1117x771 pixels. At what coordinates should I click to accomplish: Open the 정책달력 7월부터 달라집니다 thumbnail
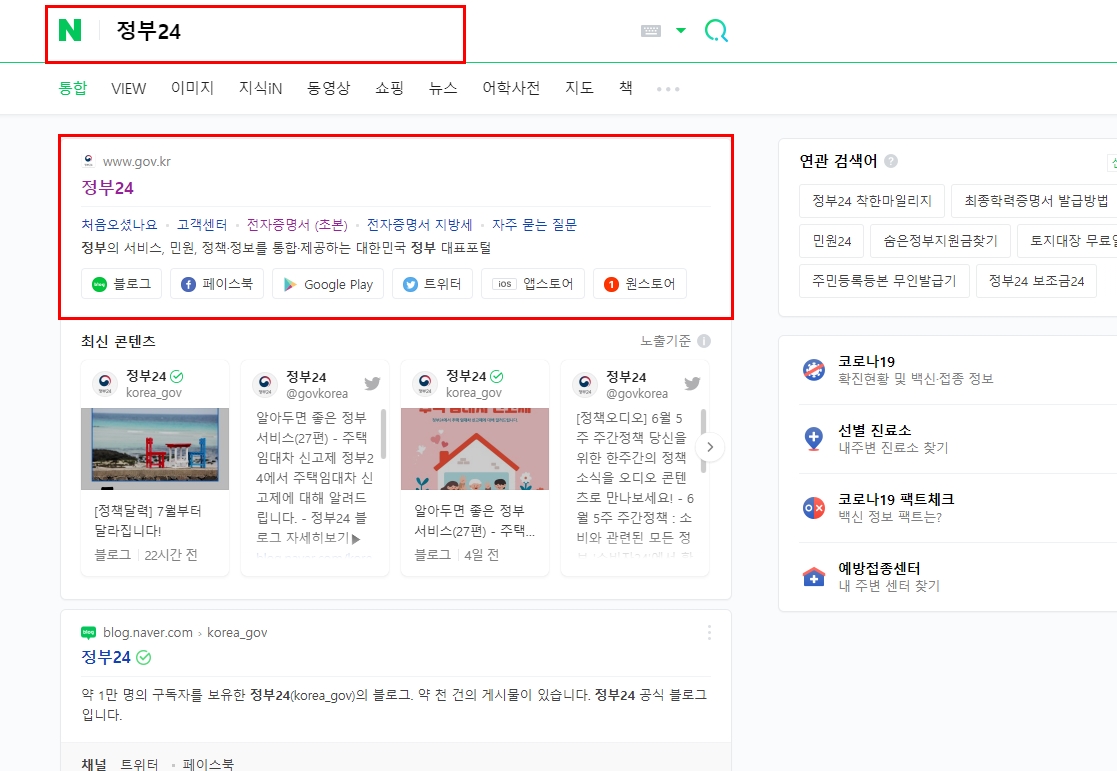coord(155,449)
